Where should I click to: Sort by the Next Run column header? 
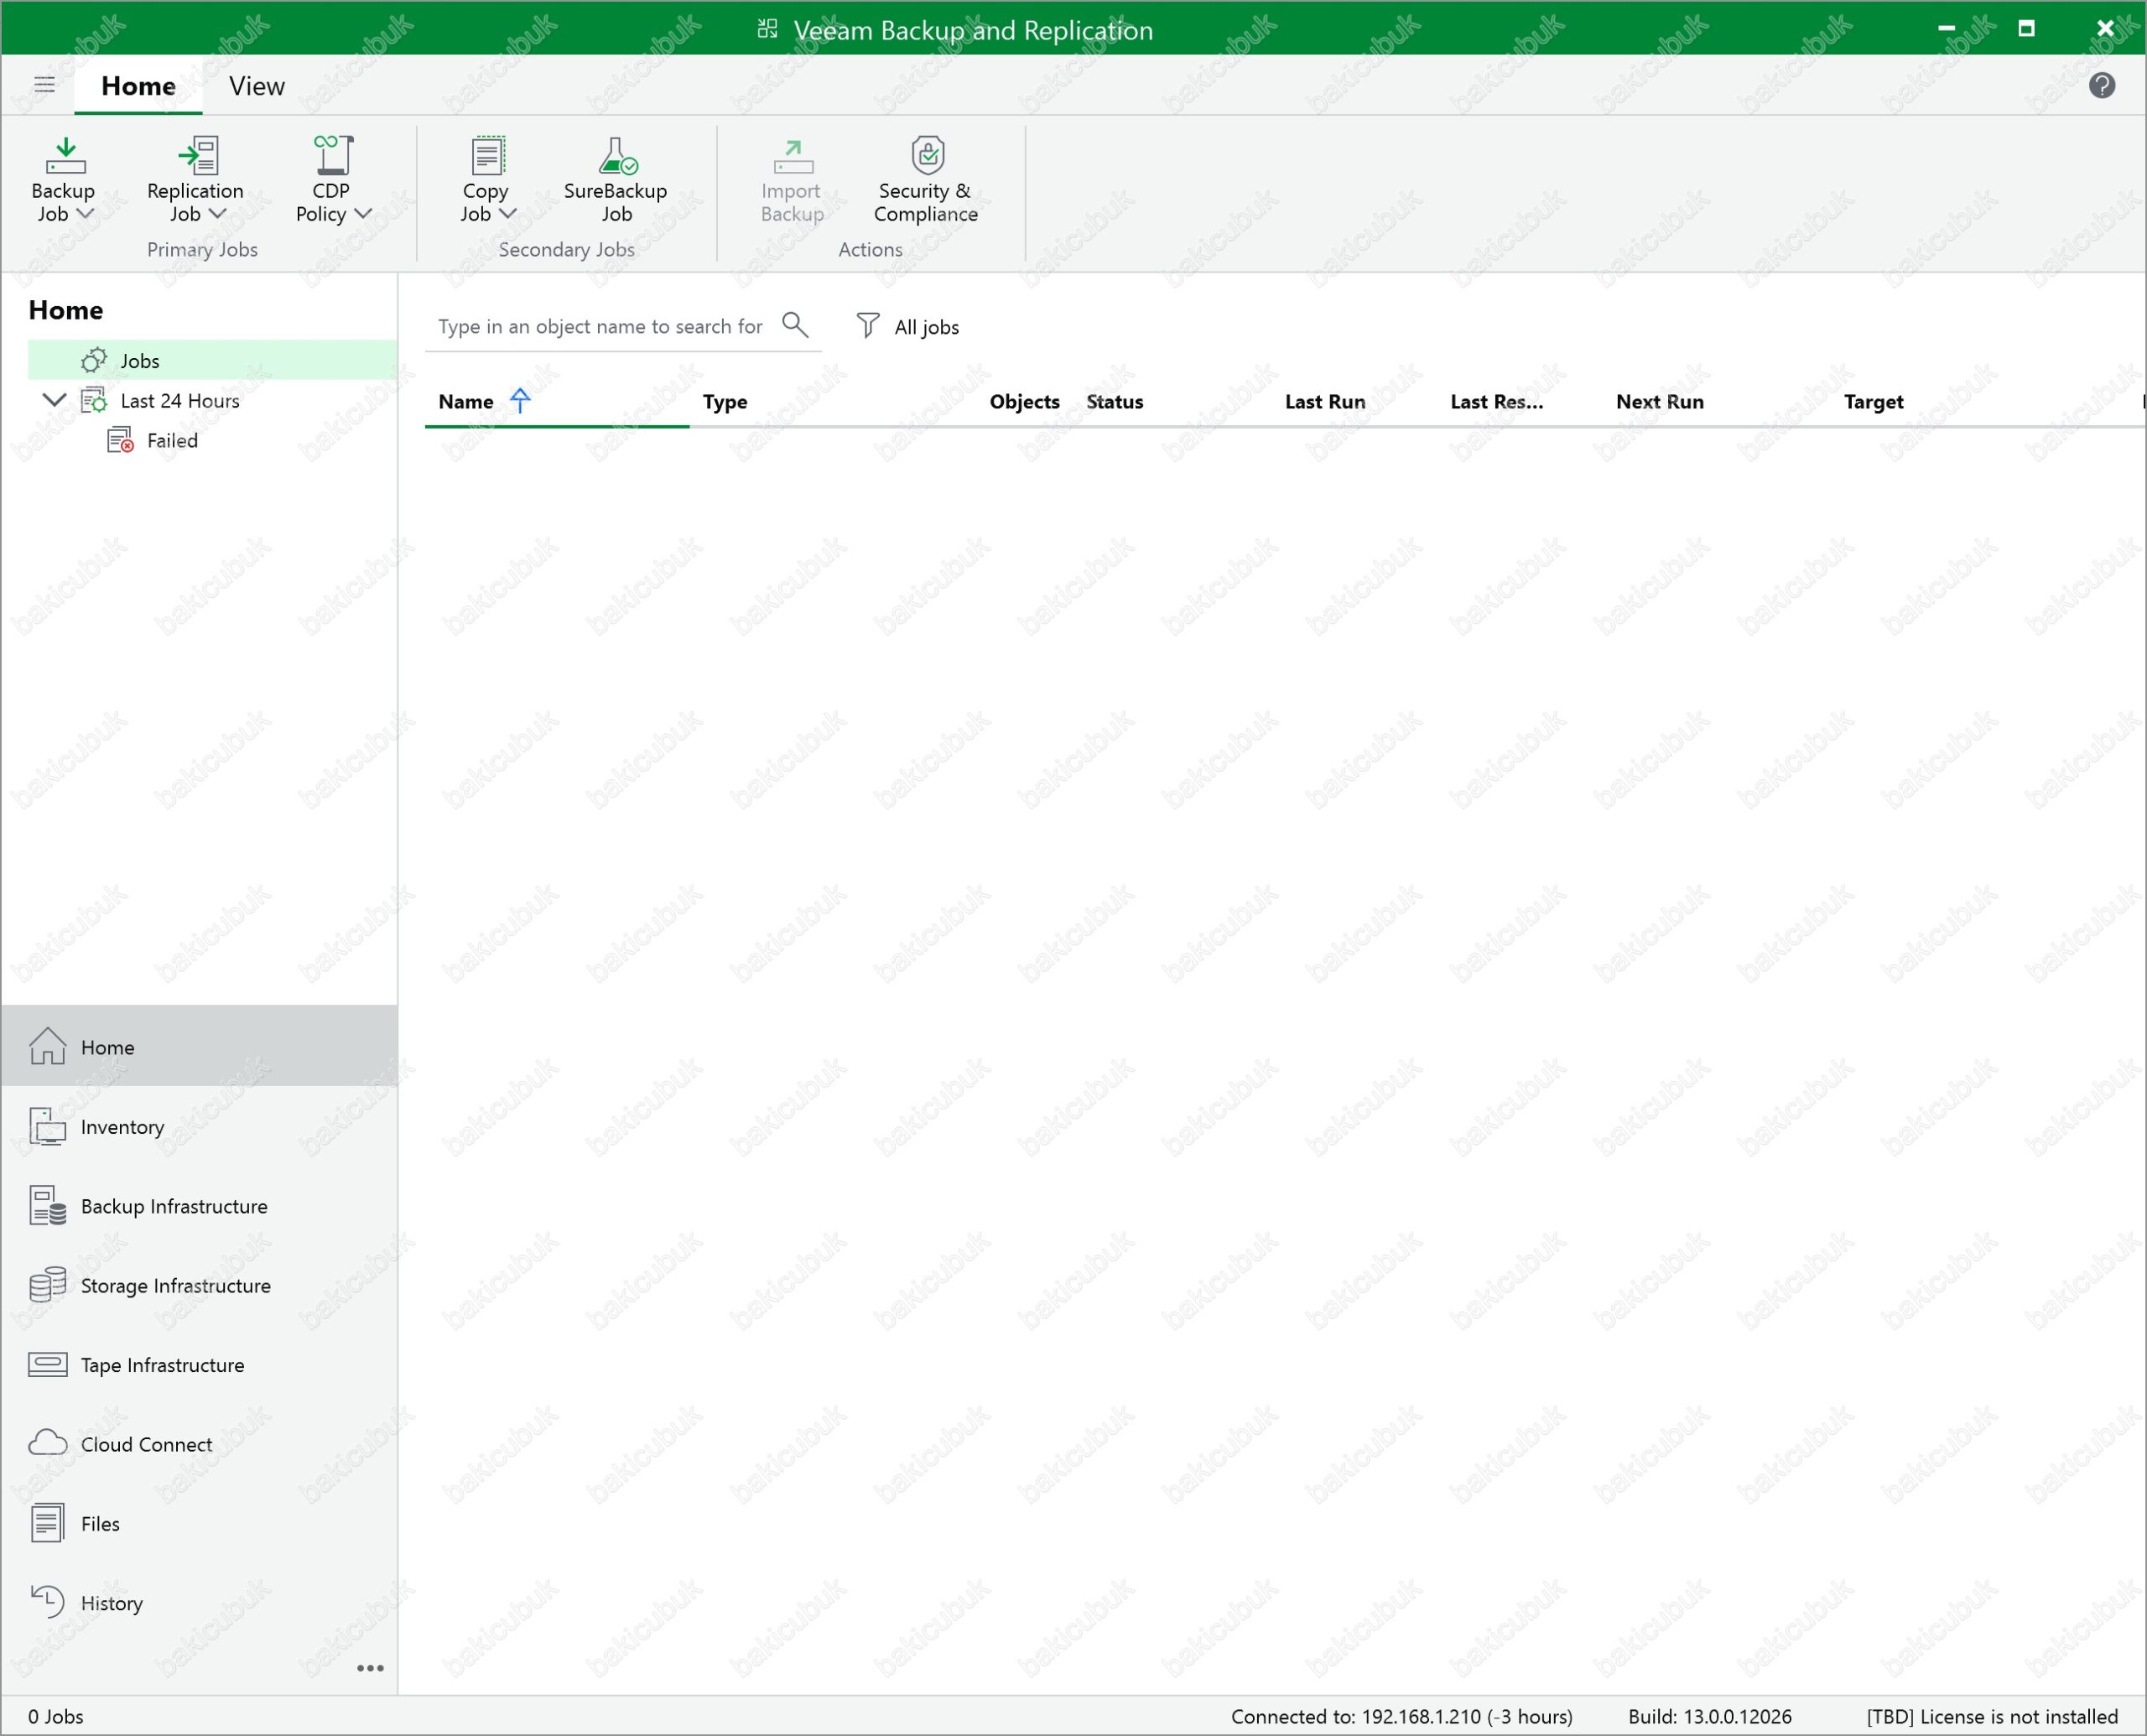1659,401
